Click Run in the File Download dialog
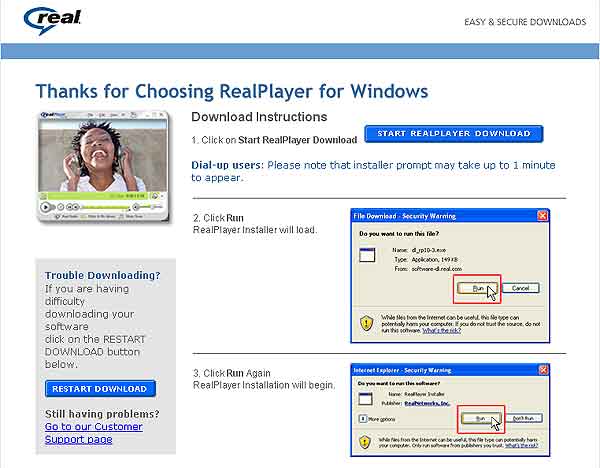This screenshot has width=600, height=468. click(477, 288)
